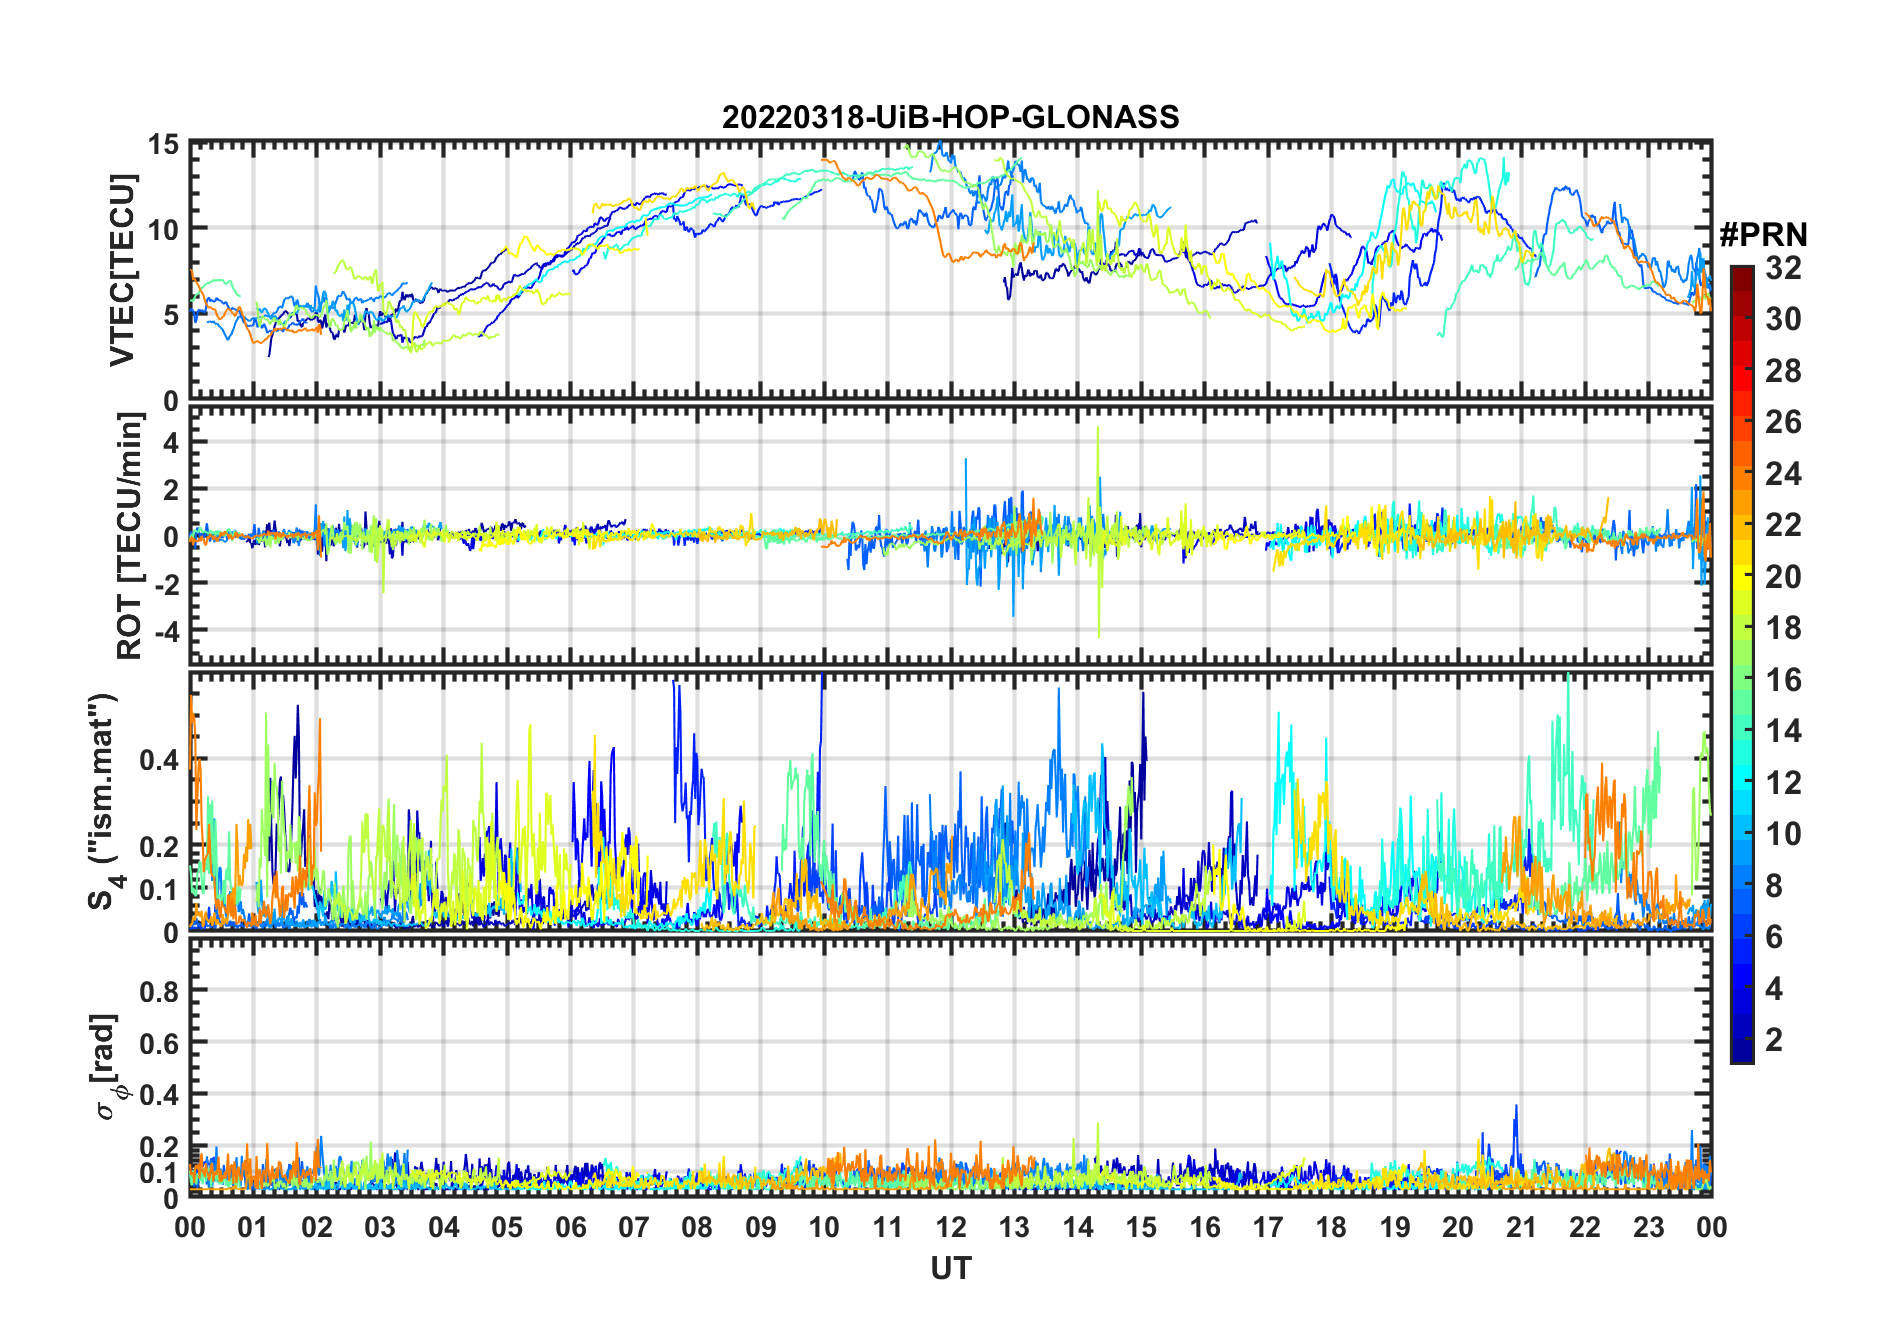
Task: Pick the green colorbar section beside 16
Action: [1741, 679]
